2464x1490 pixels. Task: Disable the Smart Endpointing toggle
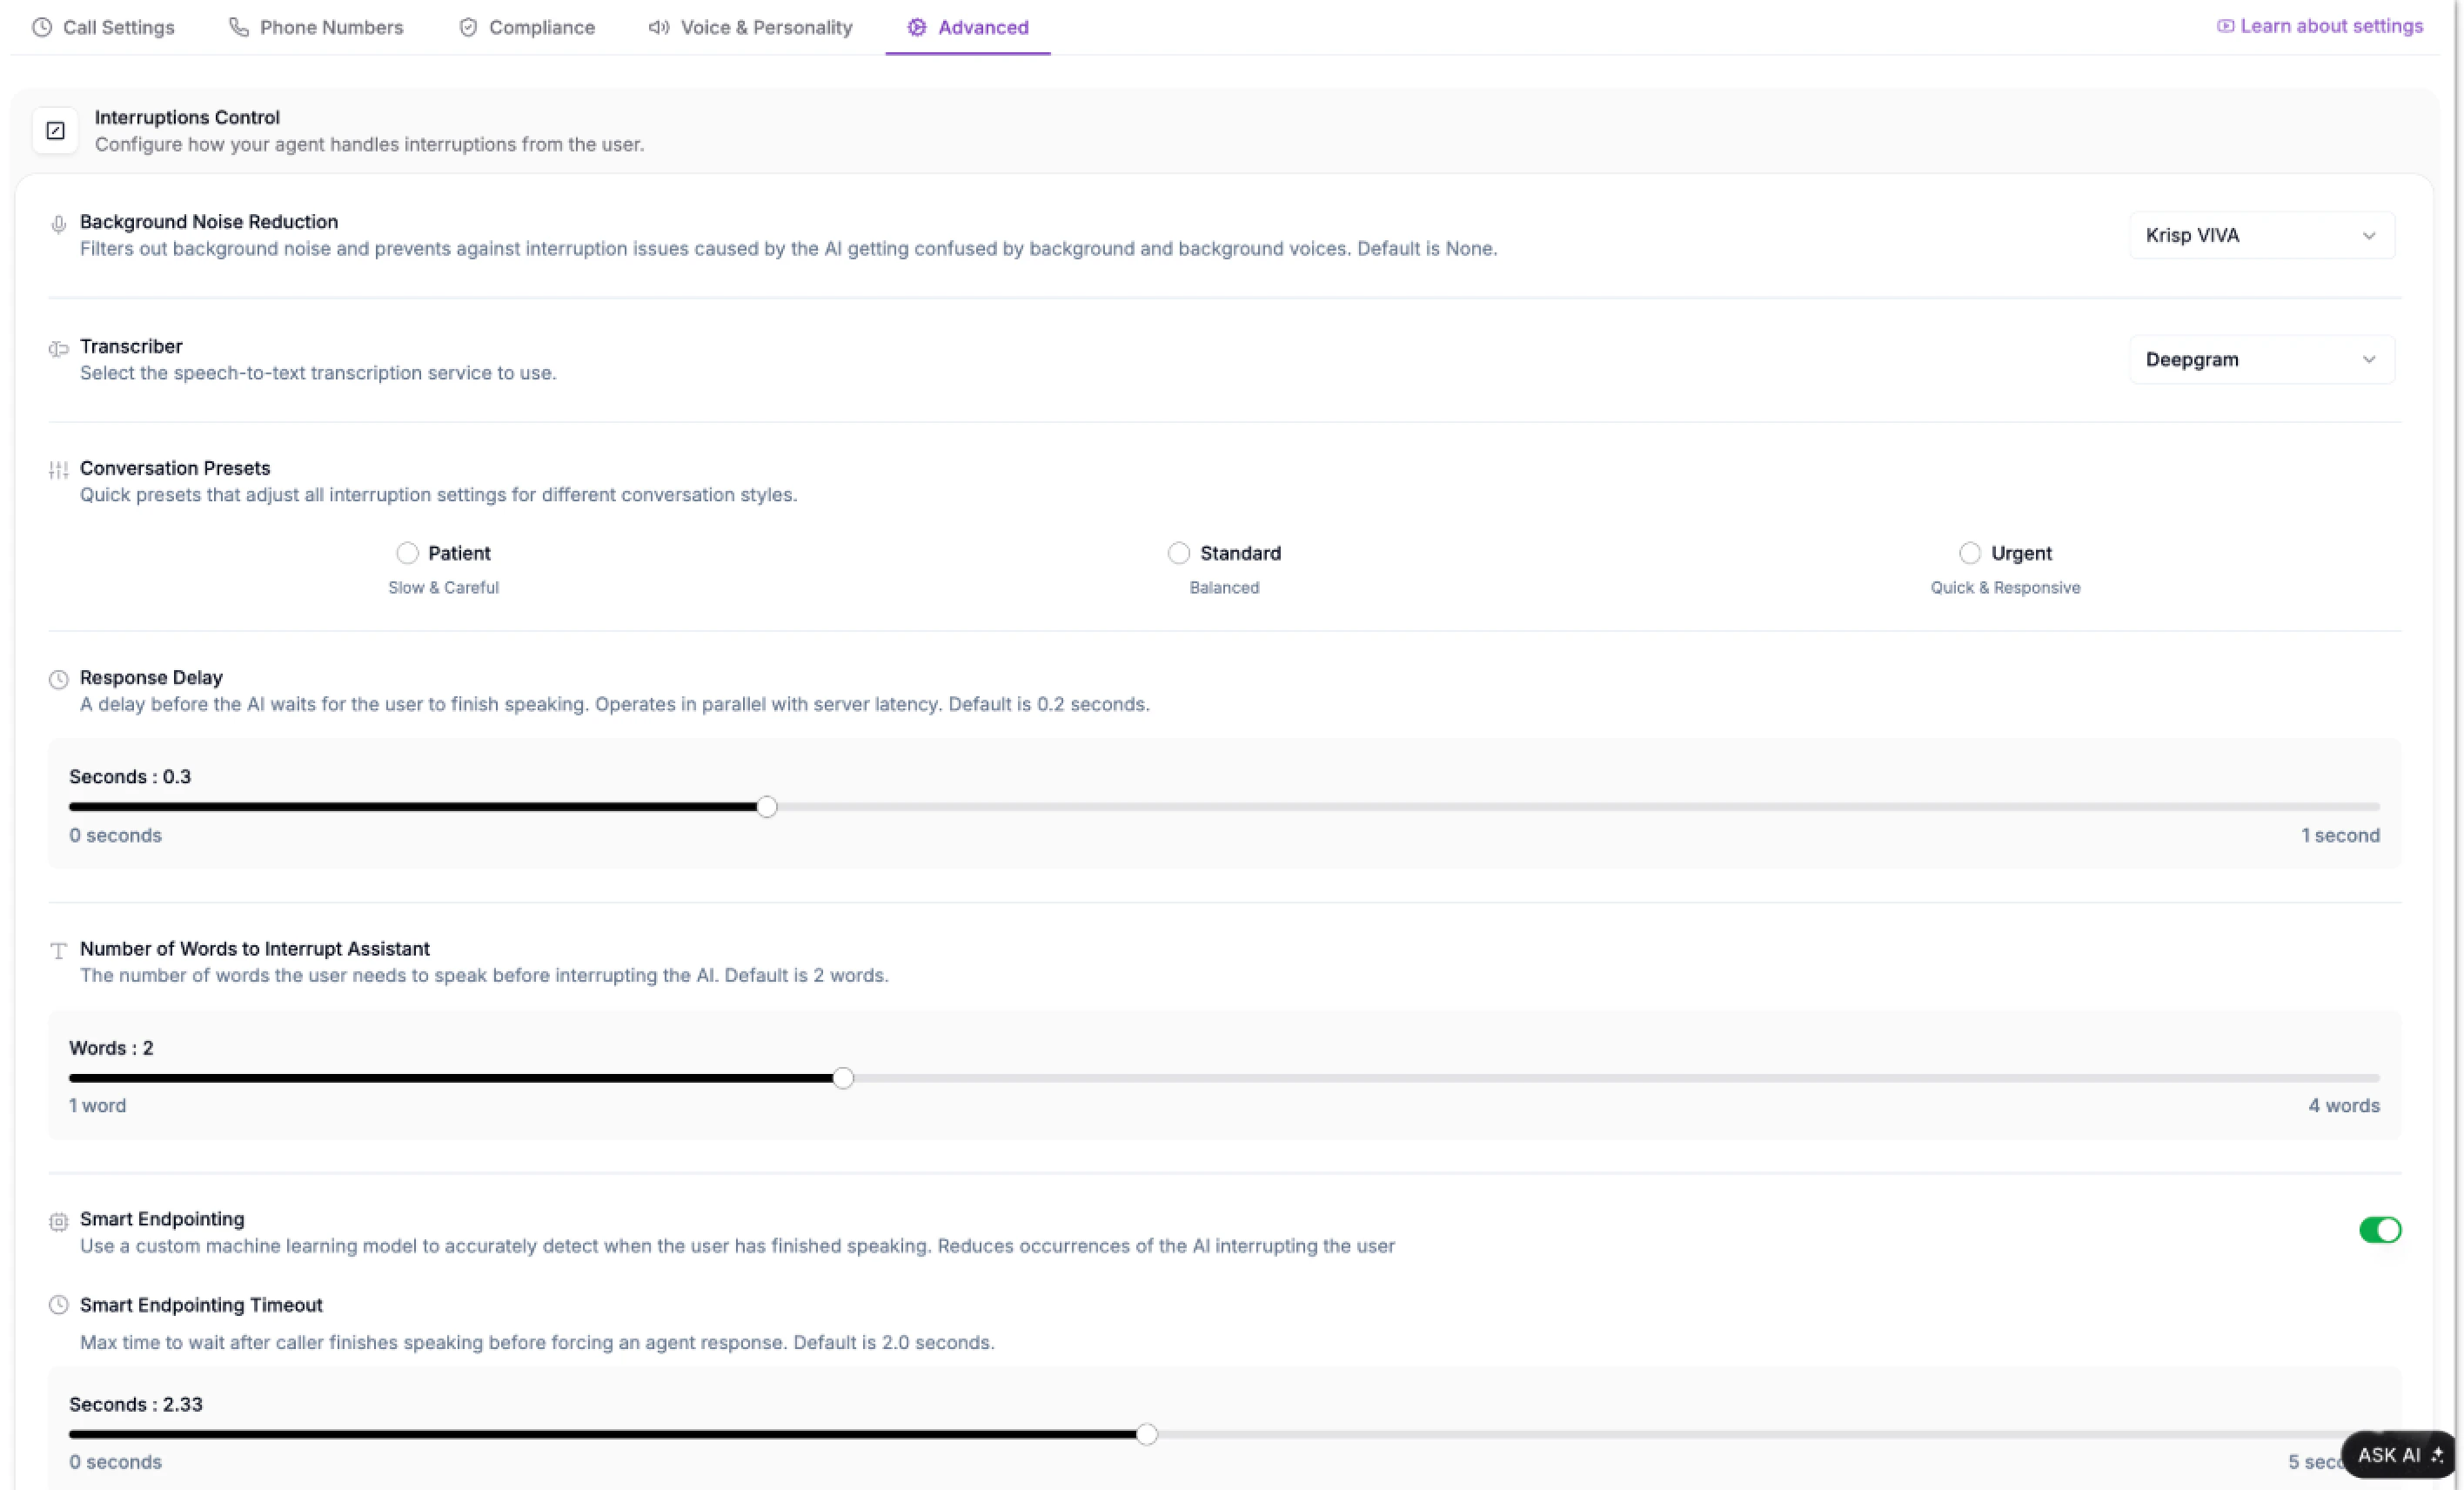coord(2379,1230)
